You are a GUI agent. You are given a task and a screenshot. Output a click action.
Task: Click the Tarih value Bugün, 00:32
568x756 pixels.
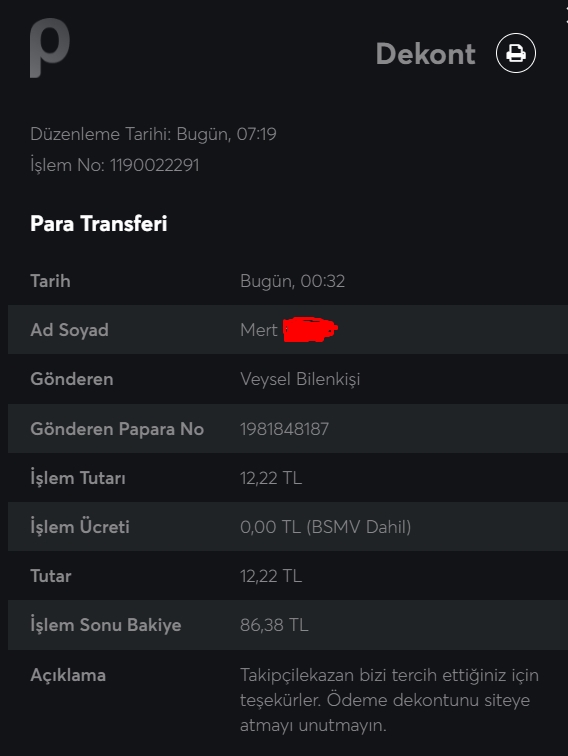click(x=292, y=281)
